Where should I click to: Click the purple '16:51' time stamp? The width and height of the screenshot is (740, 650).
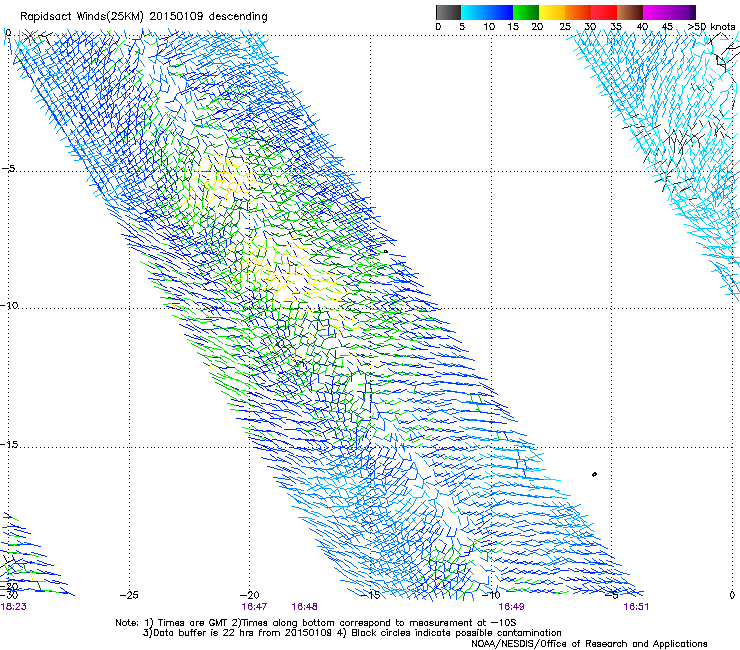636,607
